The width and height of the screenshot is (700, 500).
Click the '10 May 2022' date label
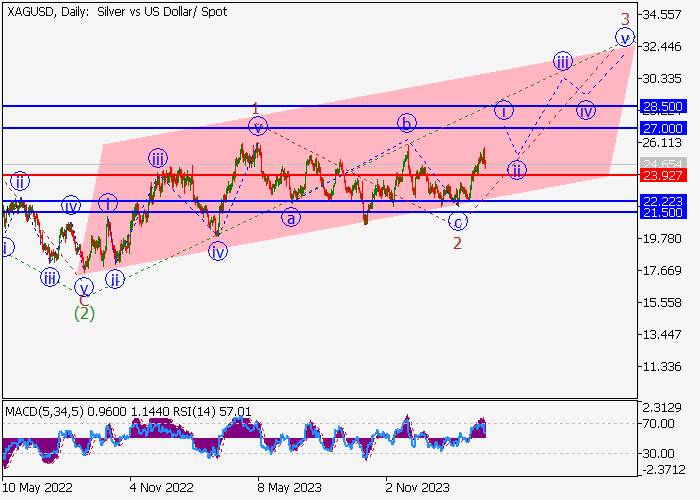click(x=38, y=488)
